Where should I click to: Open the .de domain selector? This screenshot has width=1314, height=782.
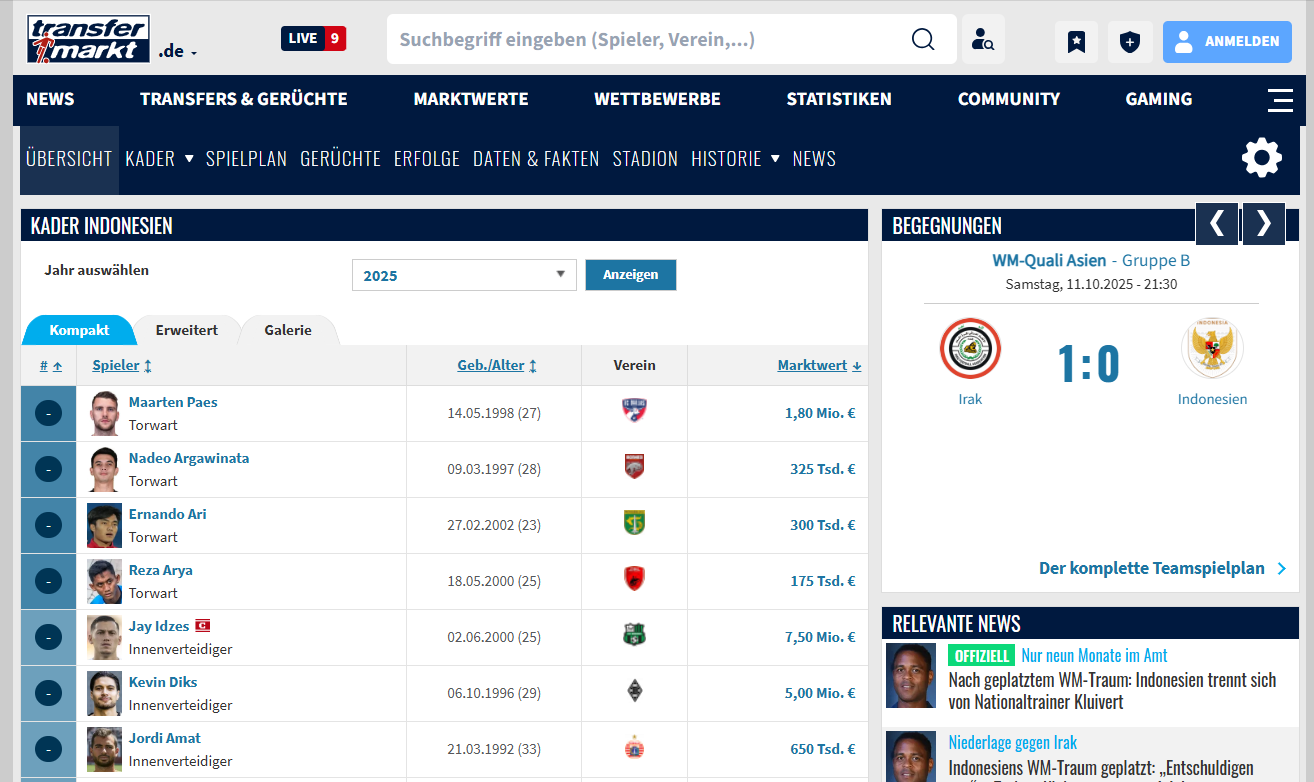178,52
